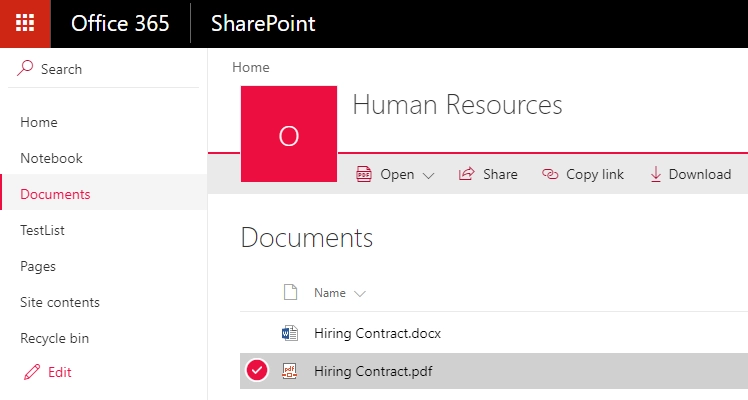The height and width of the screenshot is (400, 748).
Task: Click the PDF icon for Hiring Contract.pdf
Action: pyautogui.click(x=290, y=371)
